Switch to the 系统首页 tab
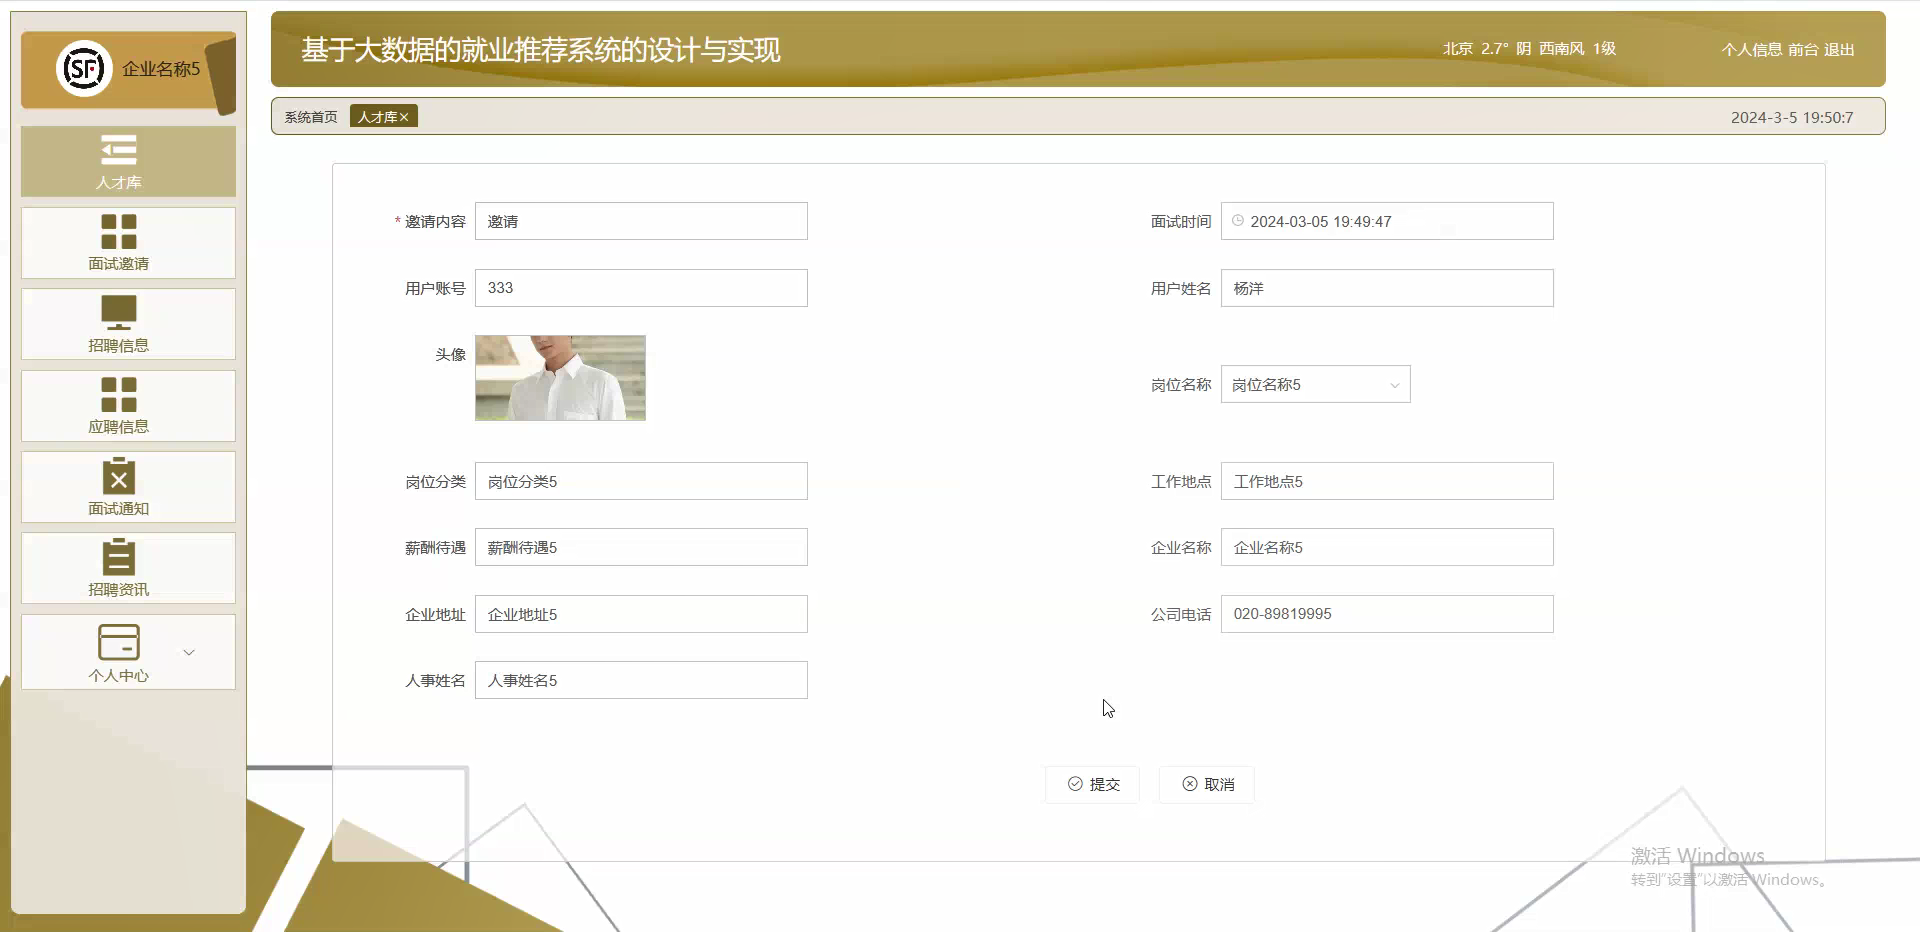Screen dimensions: 1920x932 (310, 116)
